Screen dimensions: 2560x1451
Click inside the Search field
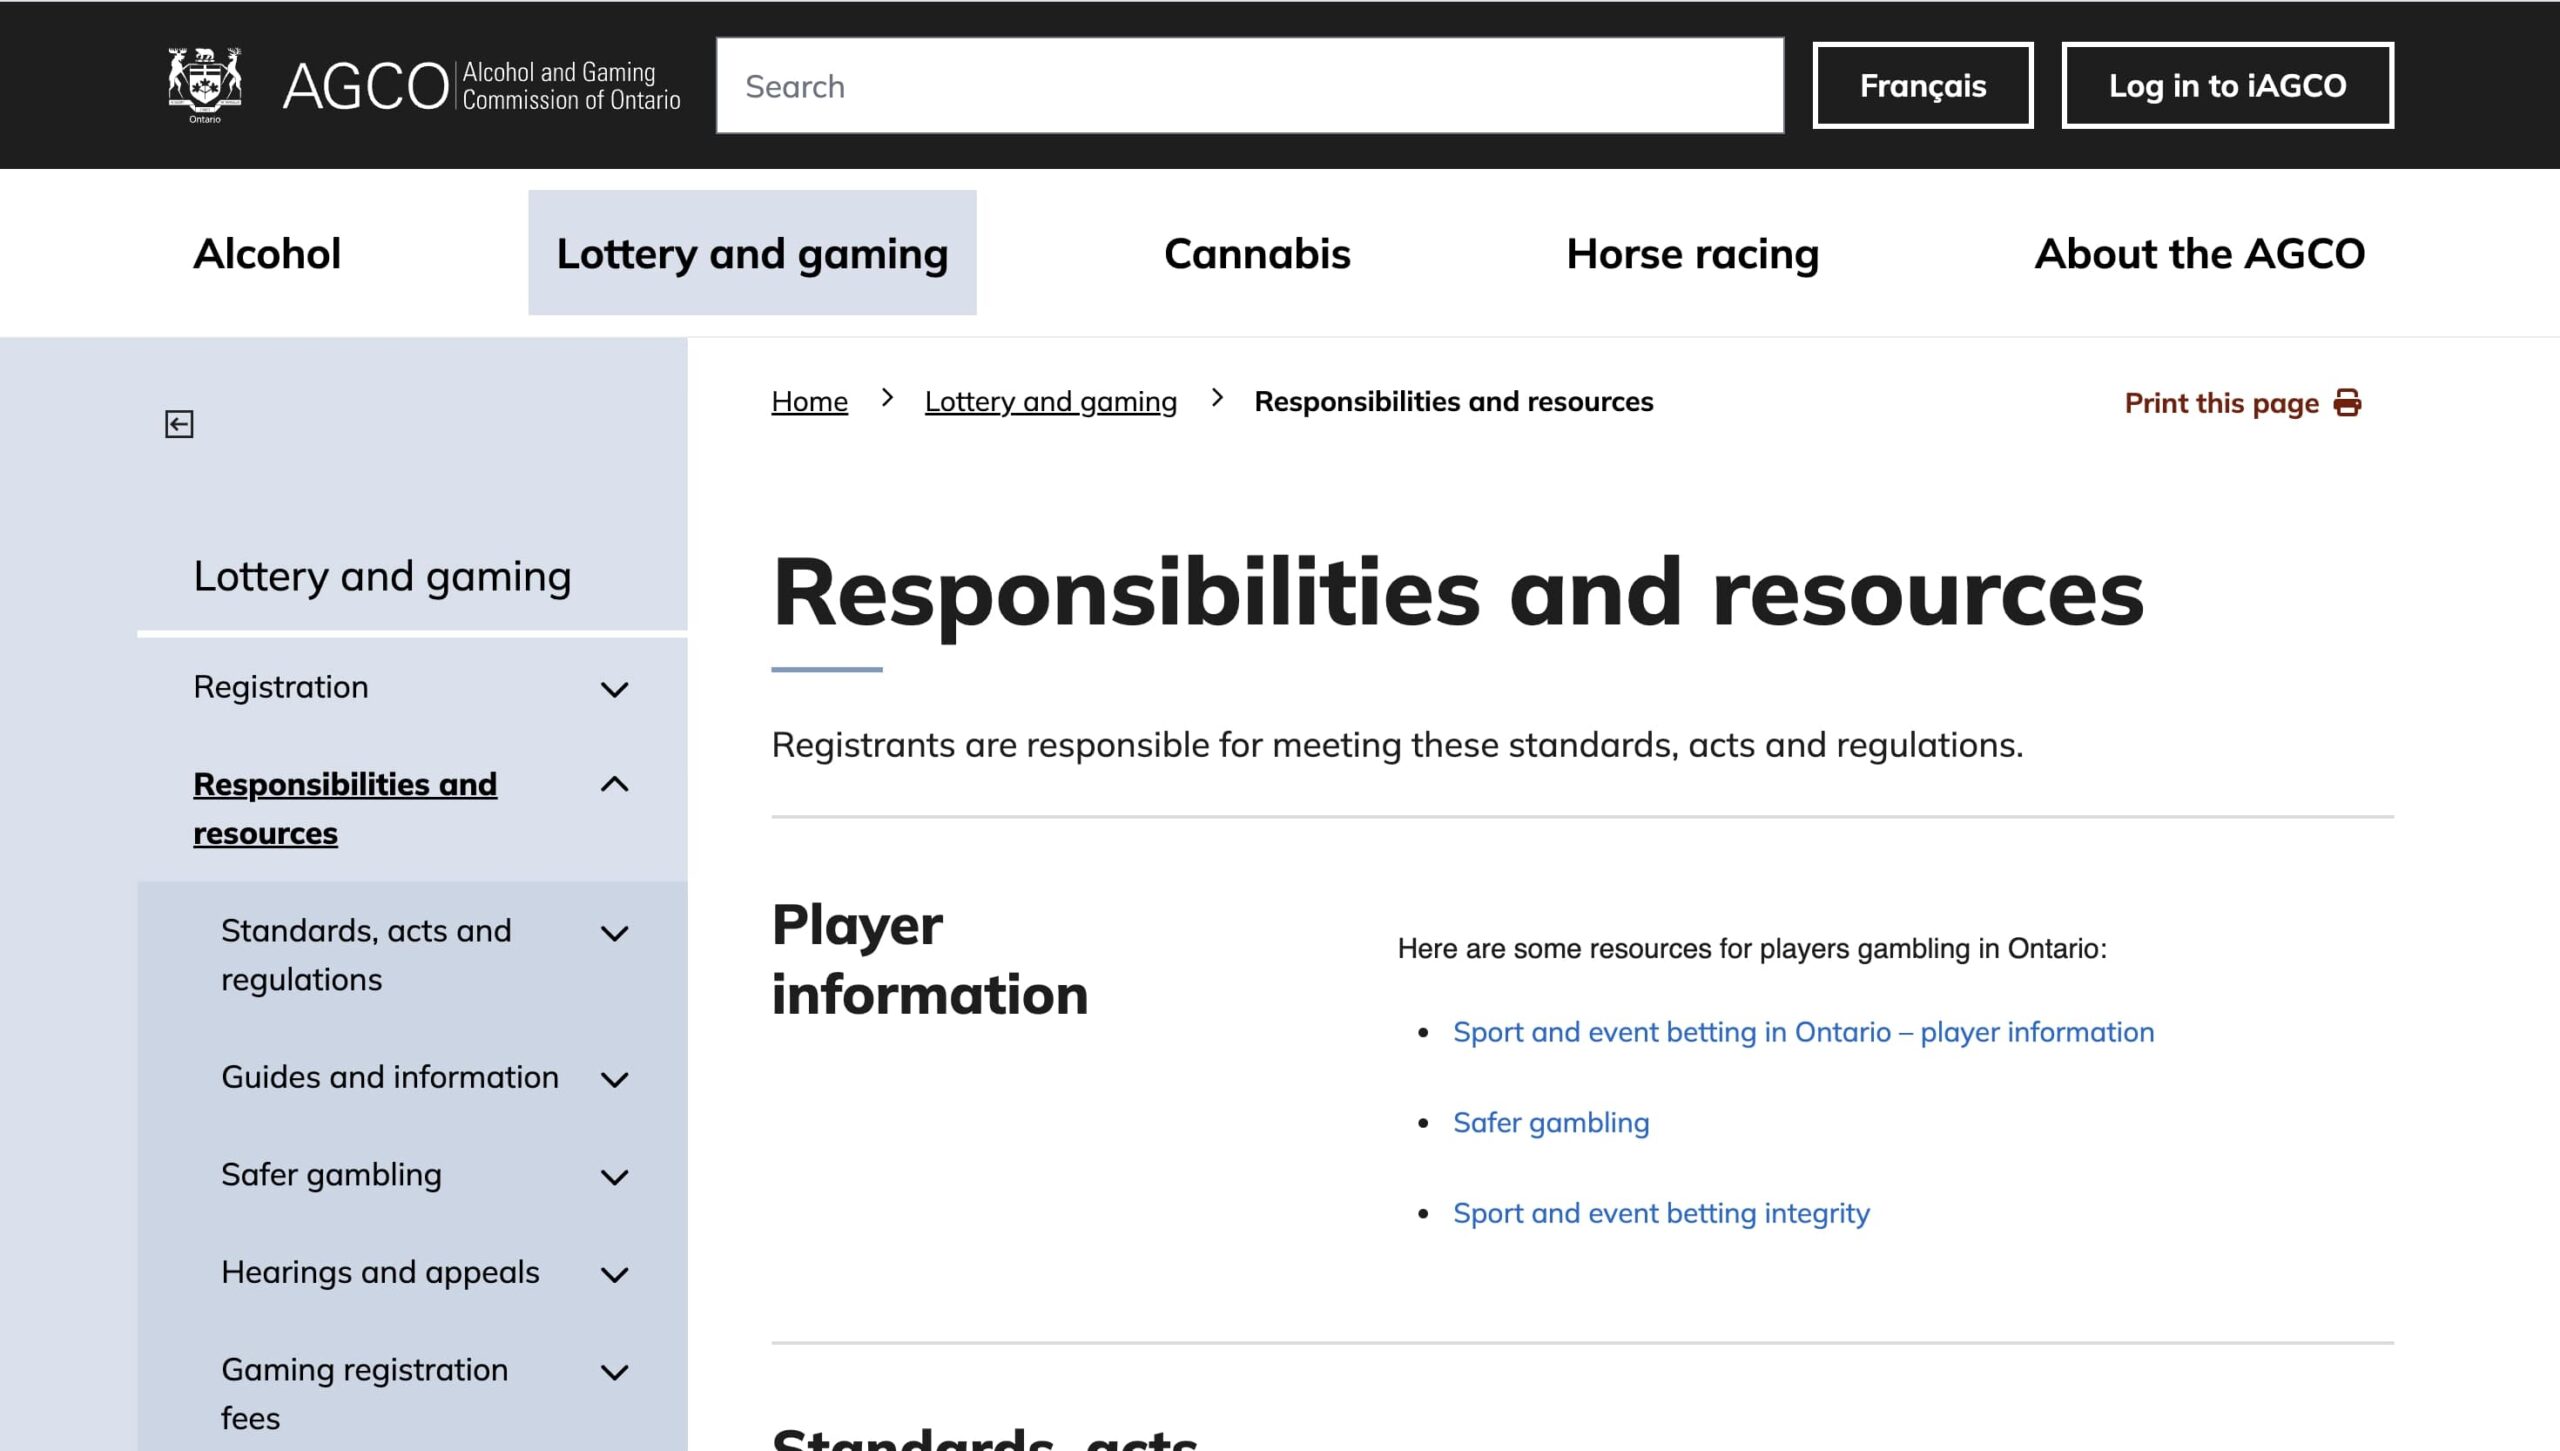[1248, 85]
